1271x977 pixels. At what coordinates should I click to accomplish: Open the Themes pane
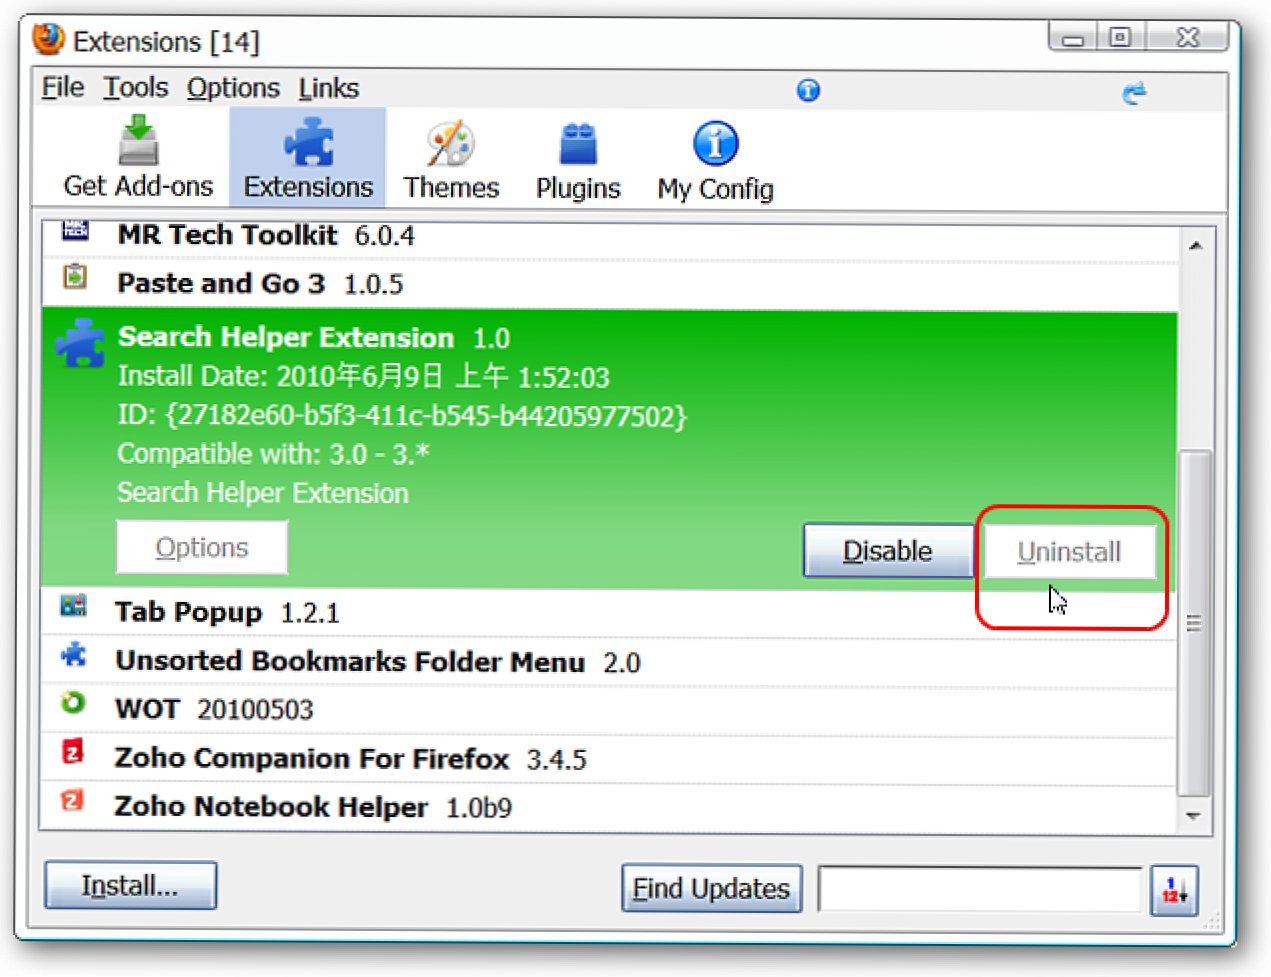point(451,158)
